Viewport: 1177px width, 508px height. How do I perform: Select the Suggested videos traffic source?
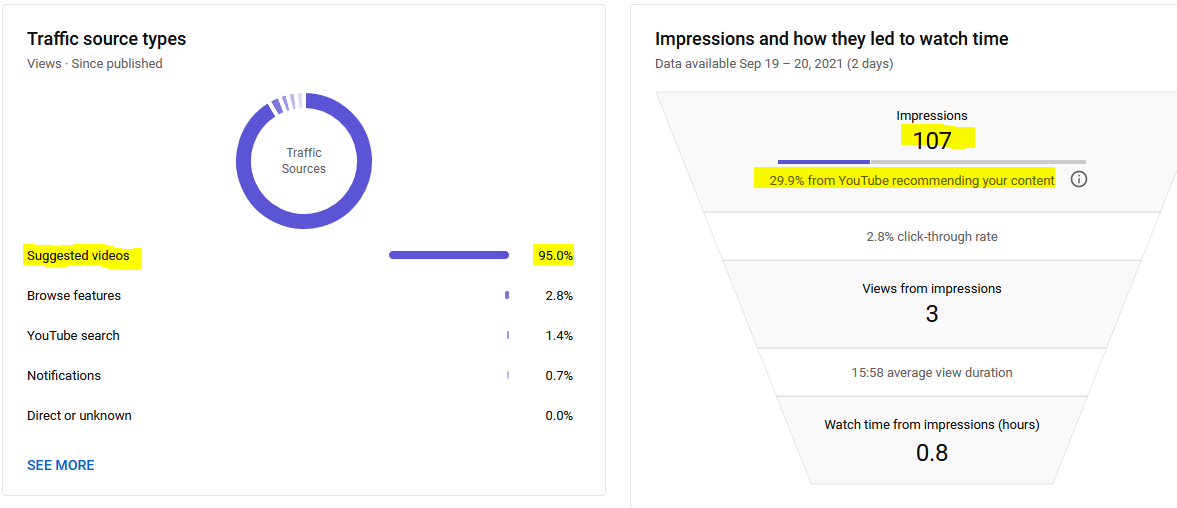click(78, 256)
